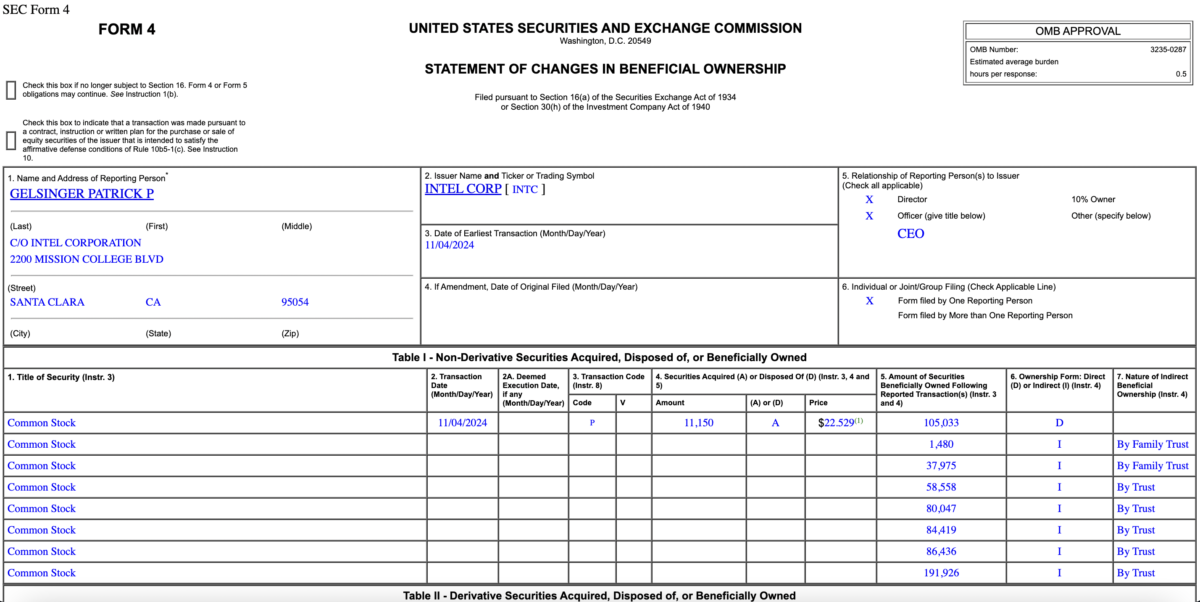Click the CEO title text
This screenshot has width=1200, height=602.
pos(911,234)
